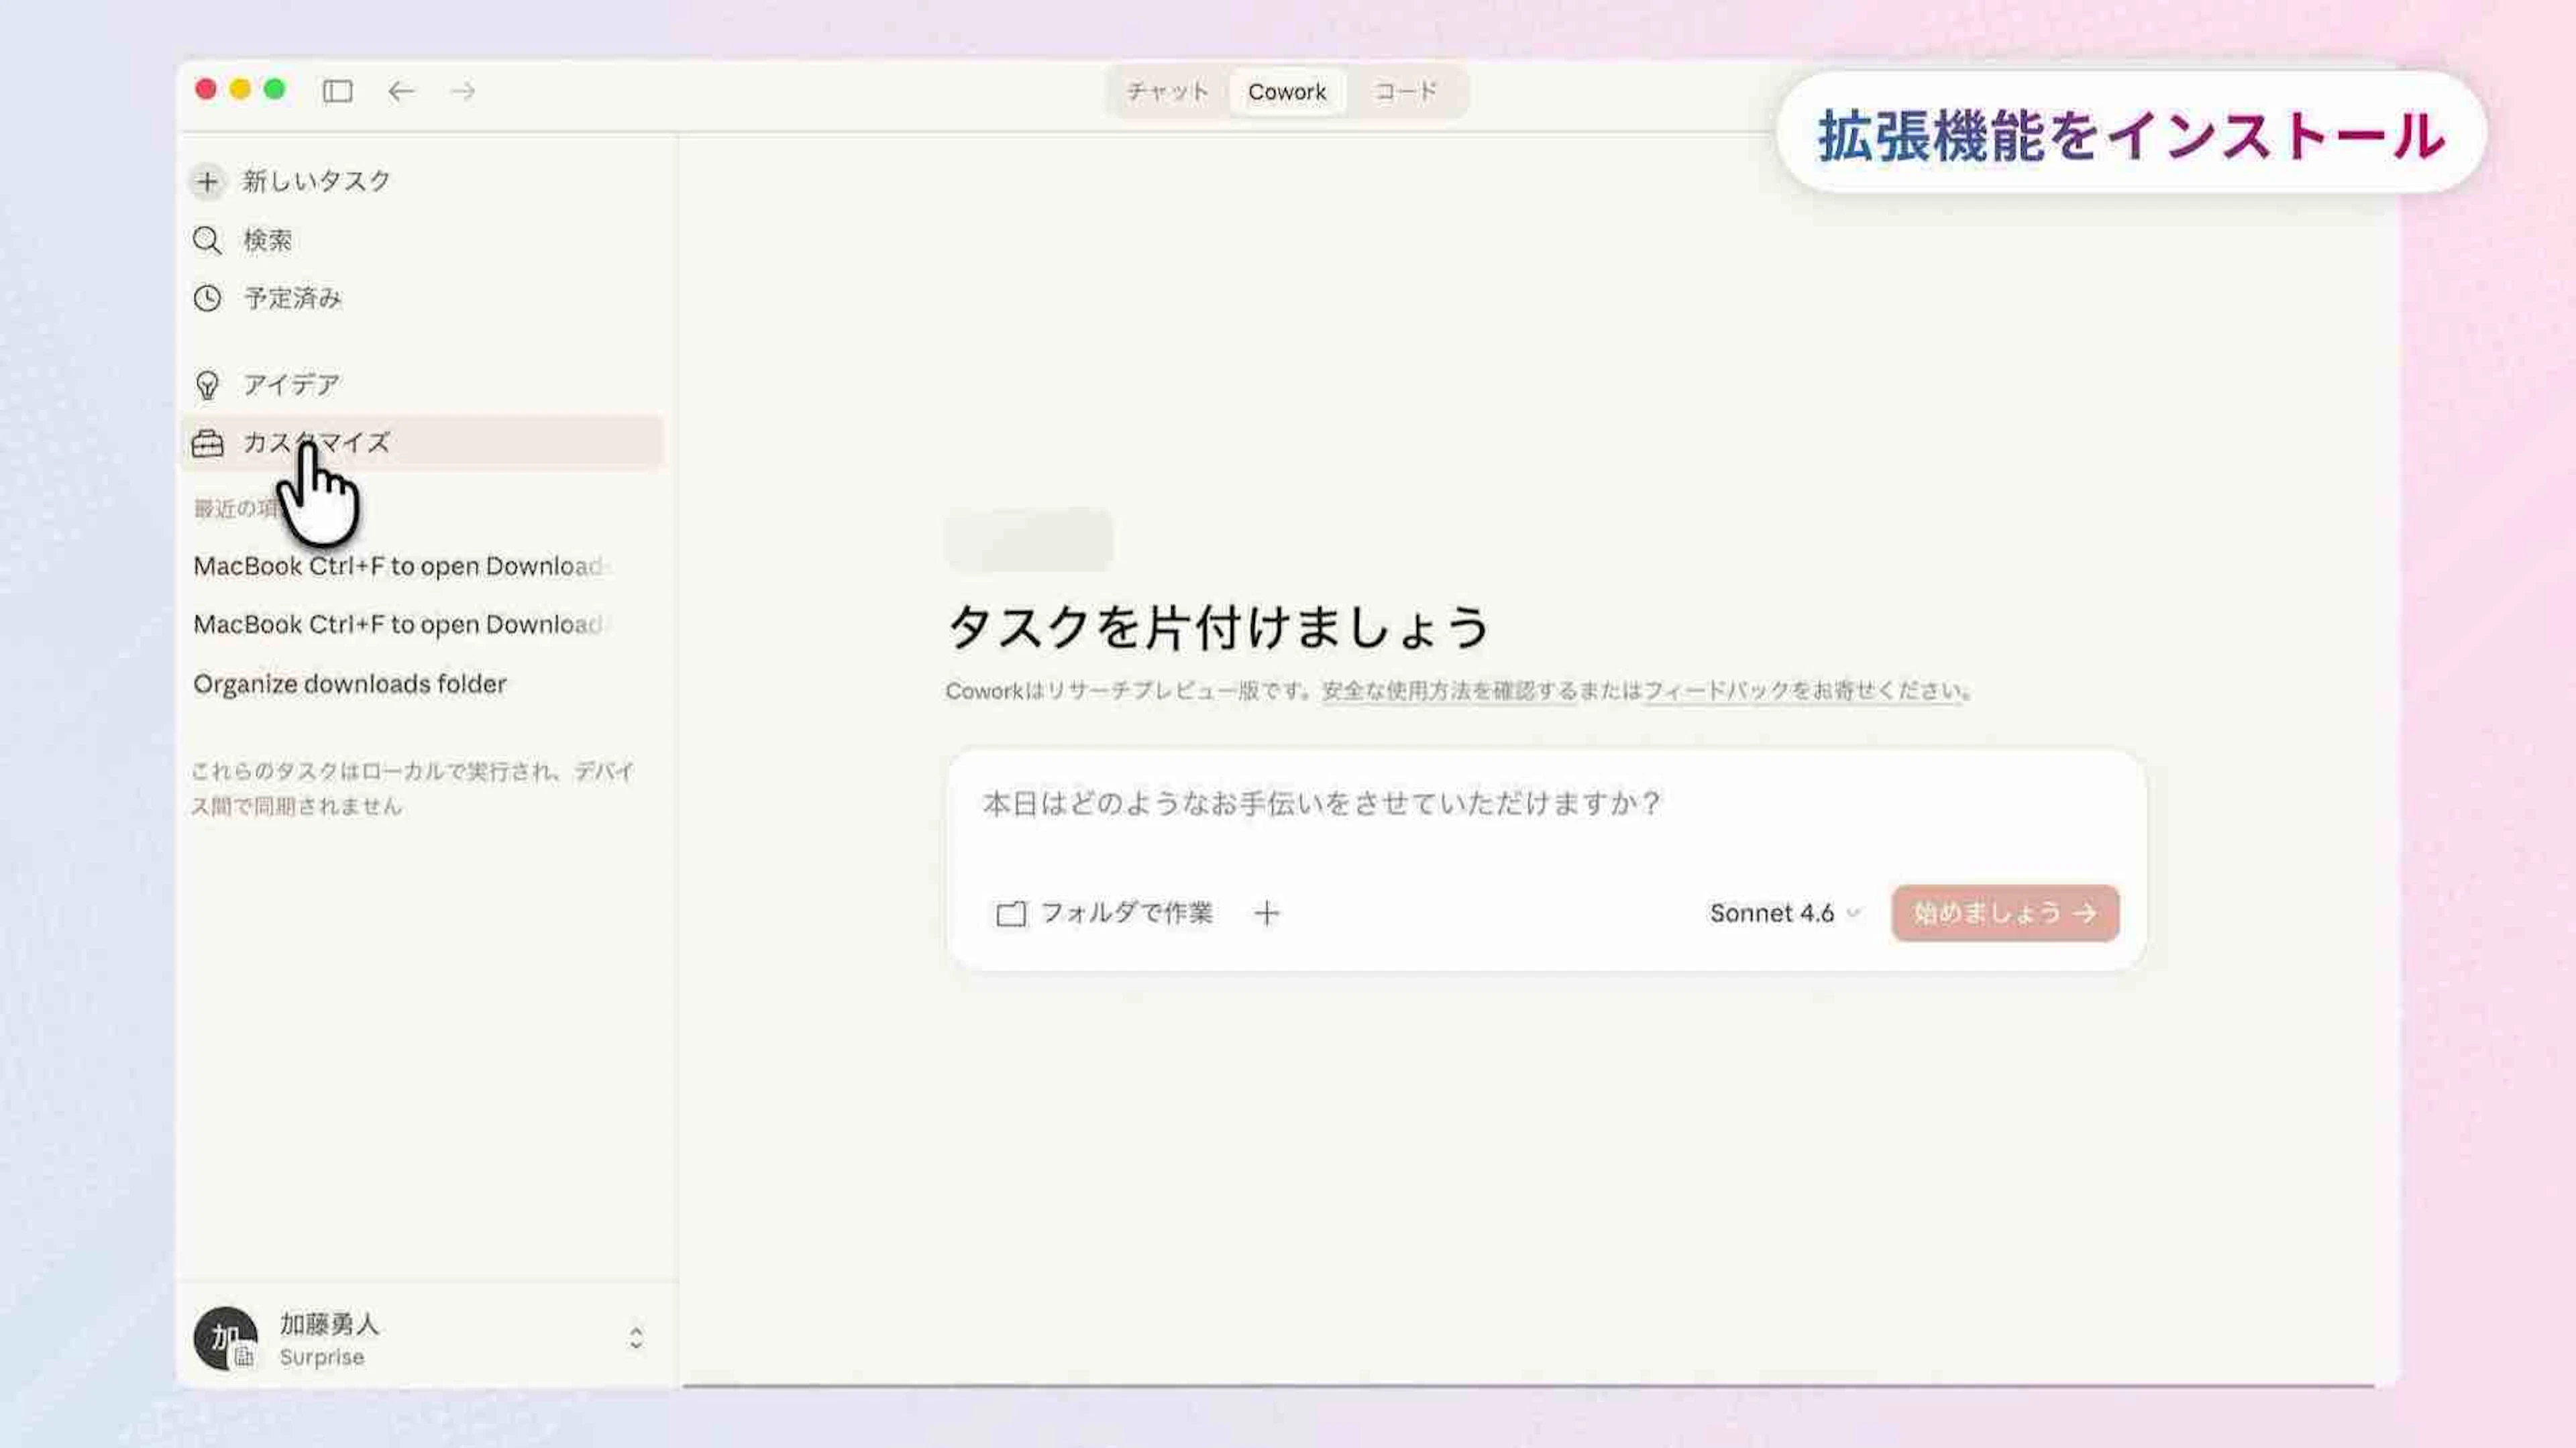Open the 安全な使用方法を確認する link
Viewport: 2576px width, 1448px height.
click(x=1448, y=691)
